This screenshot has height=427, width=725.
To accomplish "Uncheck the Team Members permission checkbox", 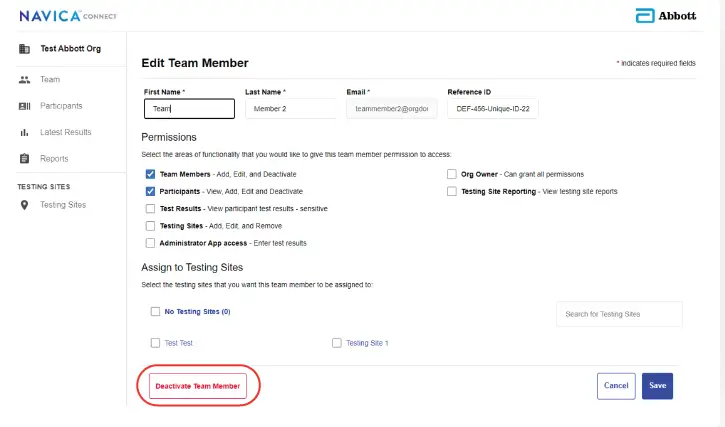I will pos(150,174).
